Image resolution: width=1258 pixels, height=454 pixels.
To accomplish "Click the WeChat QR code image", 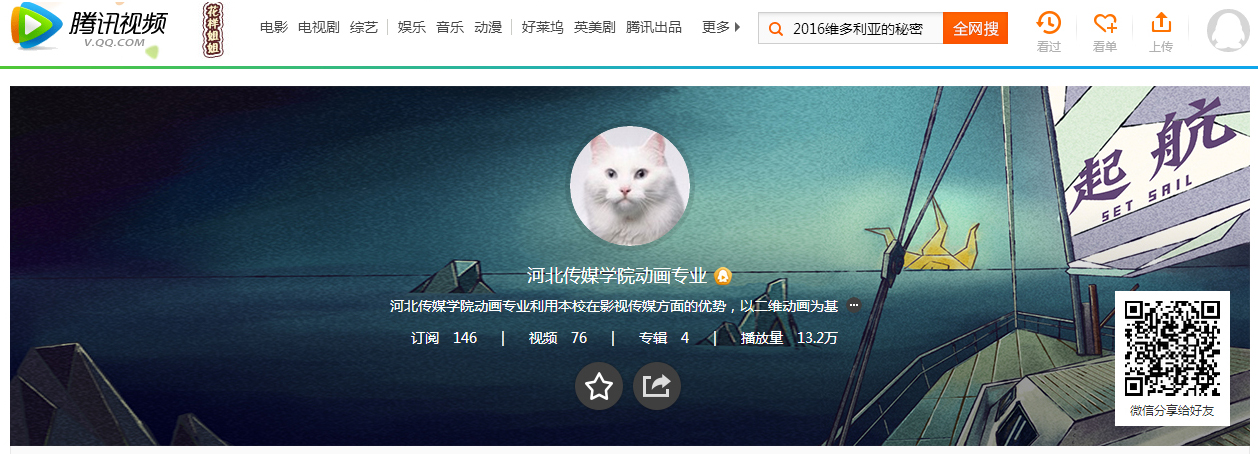I will [1172, 348].
